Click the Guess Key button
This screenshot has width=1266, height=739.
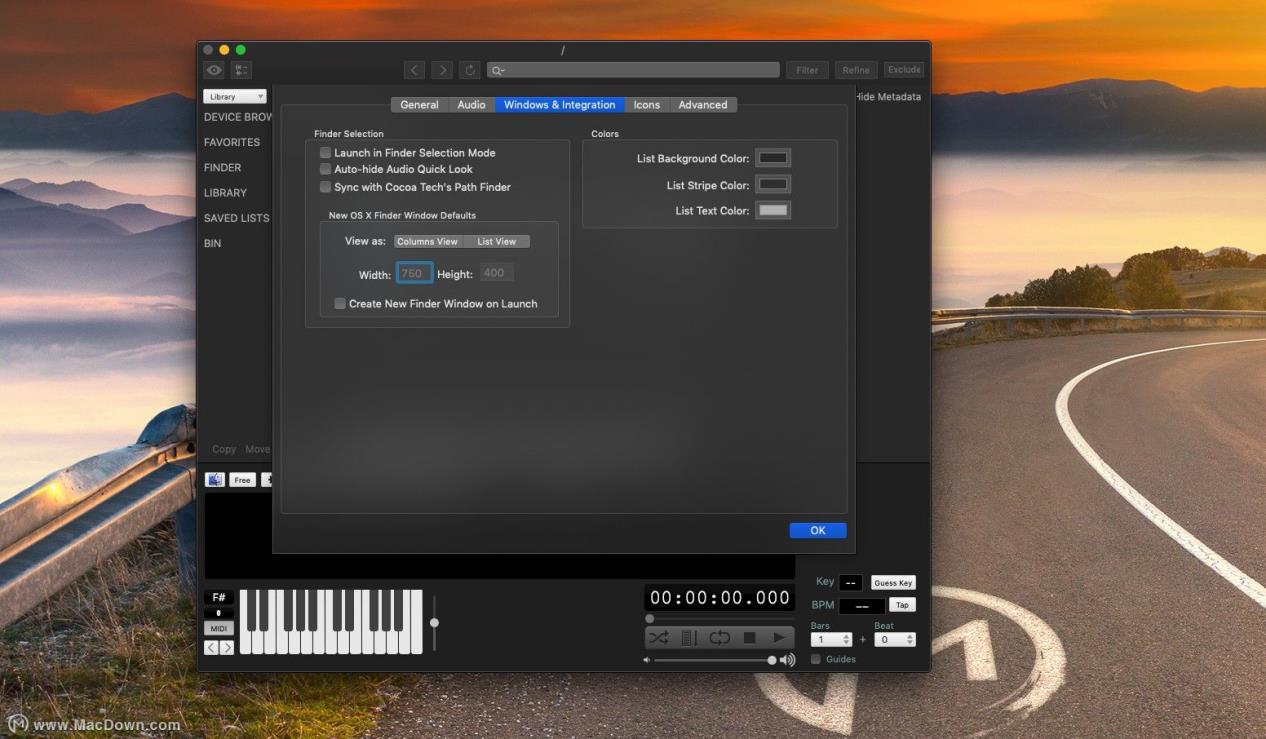[x=892, y=583]
